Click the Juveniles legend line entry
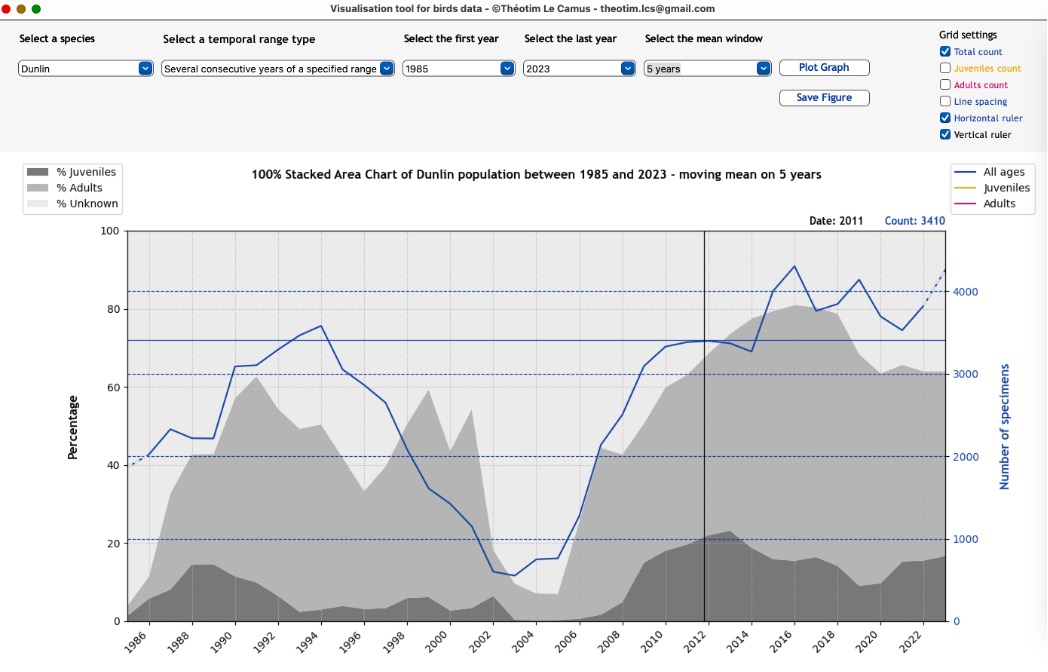Image resolution: width=1048 pixels, height=672 pixels. (966, 188)
